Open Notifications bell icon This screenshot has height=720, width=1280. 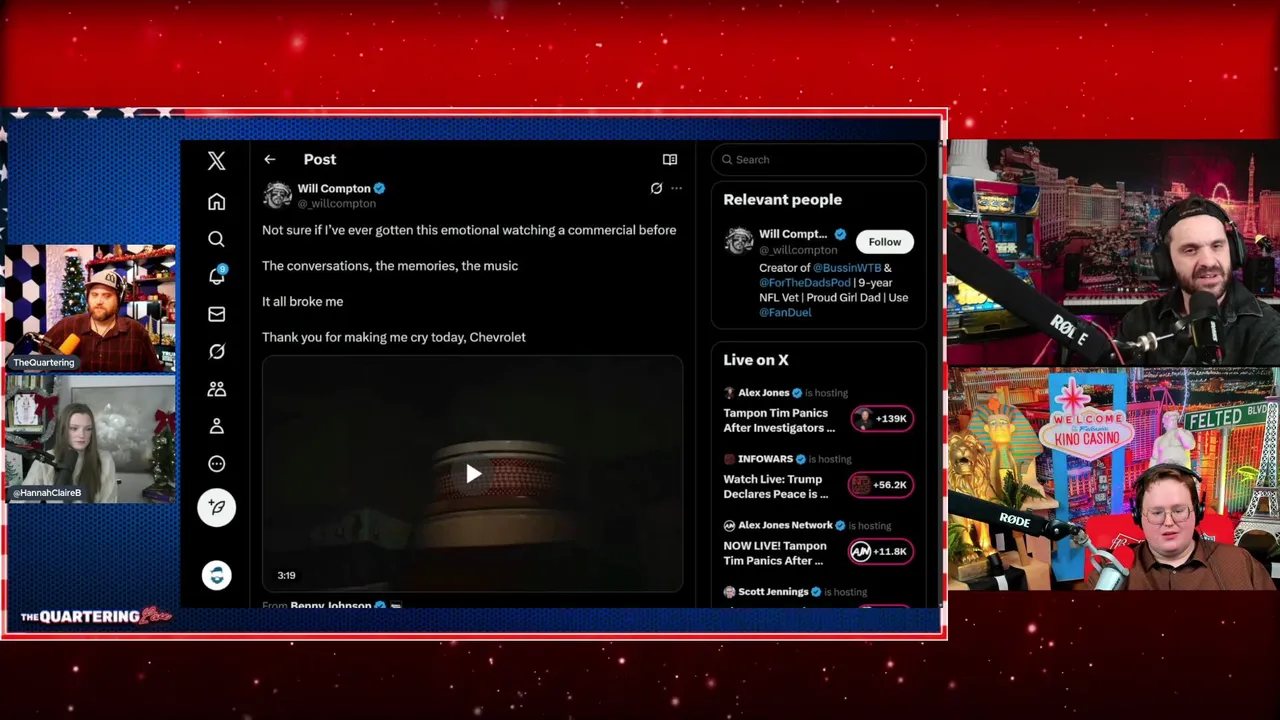coord(216,276)
